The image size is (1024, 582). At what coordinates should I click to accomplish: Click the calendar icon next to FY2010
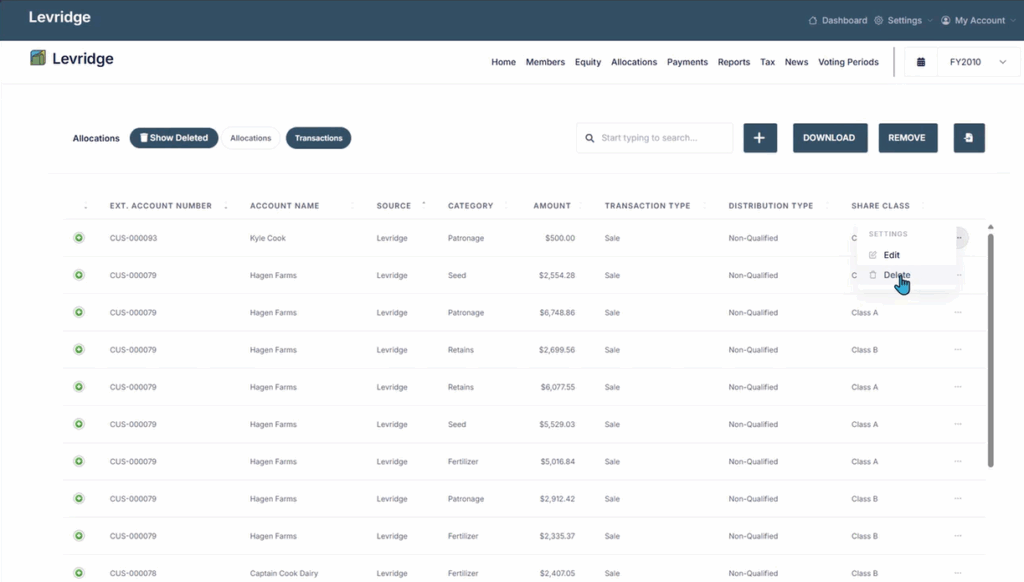click(x=921, y=61)
